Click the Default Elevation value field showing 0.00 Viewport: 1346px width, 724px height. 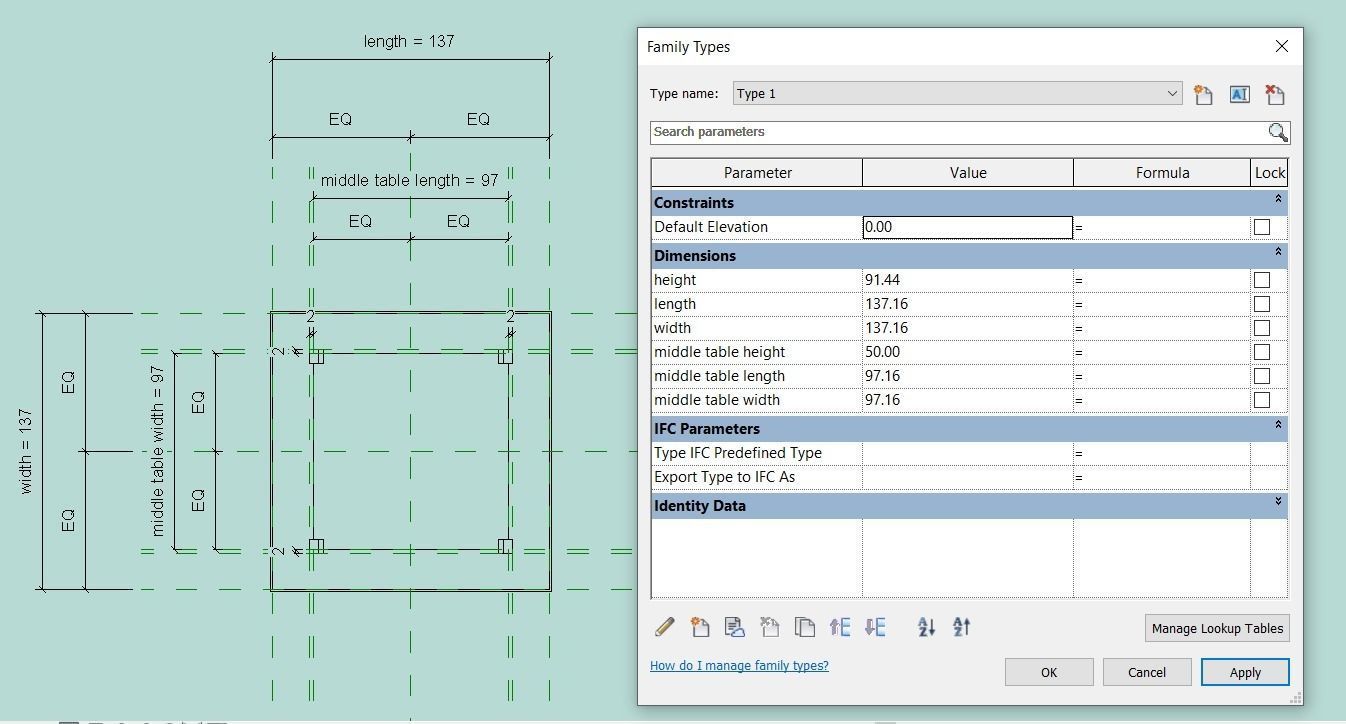968,227
